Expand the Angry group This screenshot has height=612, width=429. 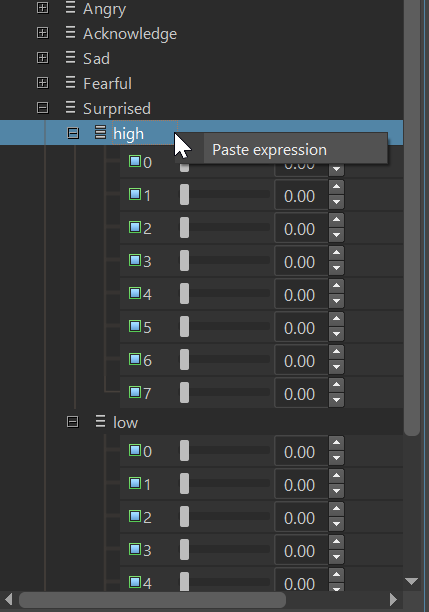tap(43, 7)
